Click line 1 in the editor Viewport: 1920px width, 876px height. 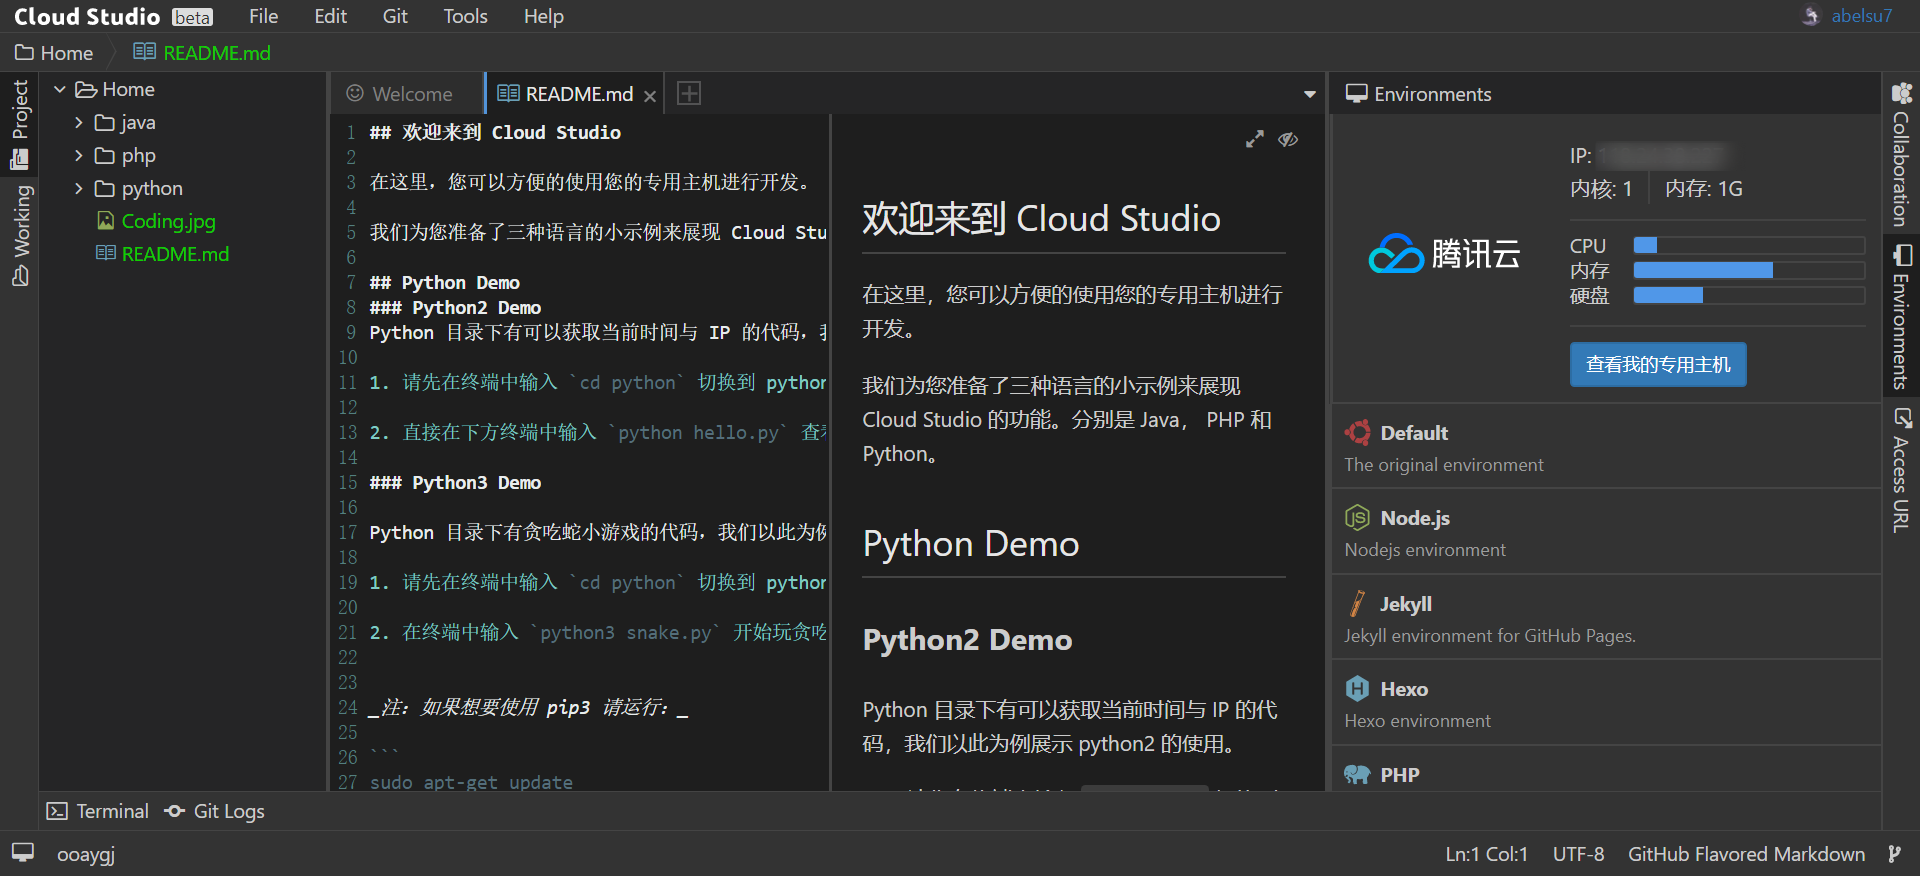(x=495, y=132)
